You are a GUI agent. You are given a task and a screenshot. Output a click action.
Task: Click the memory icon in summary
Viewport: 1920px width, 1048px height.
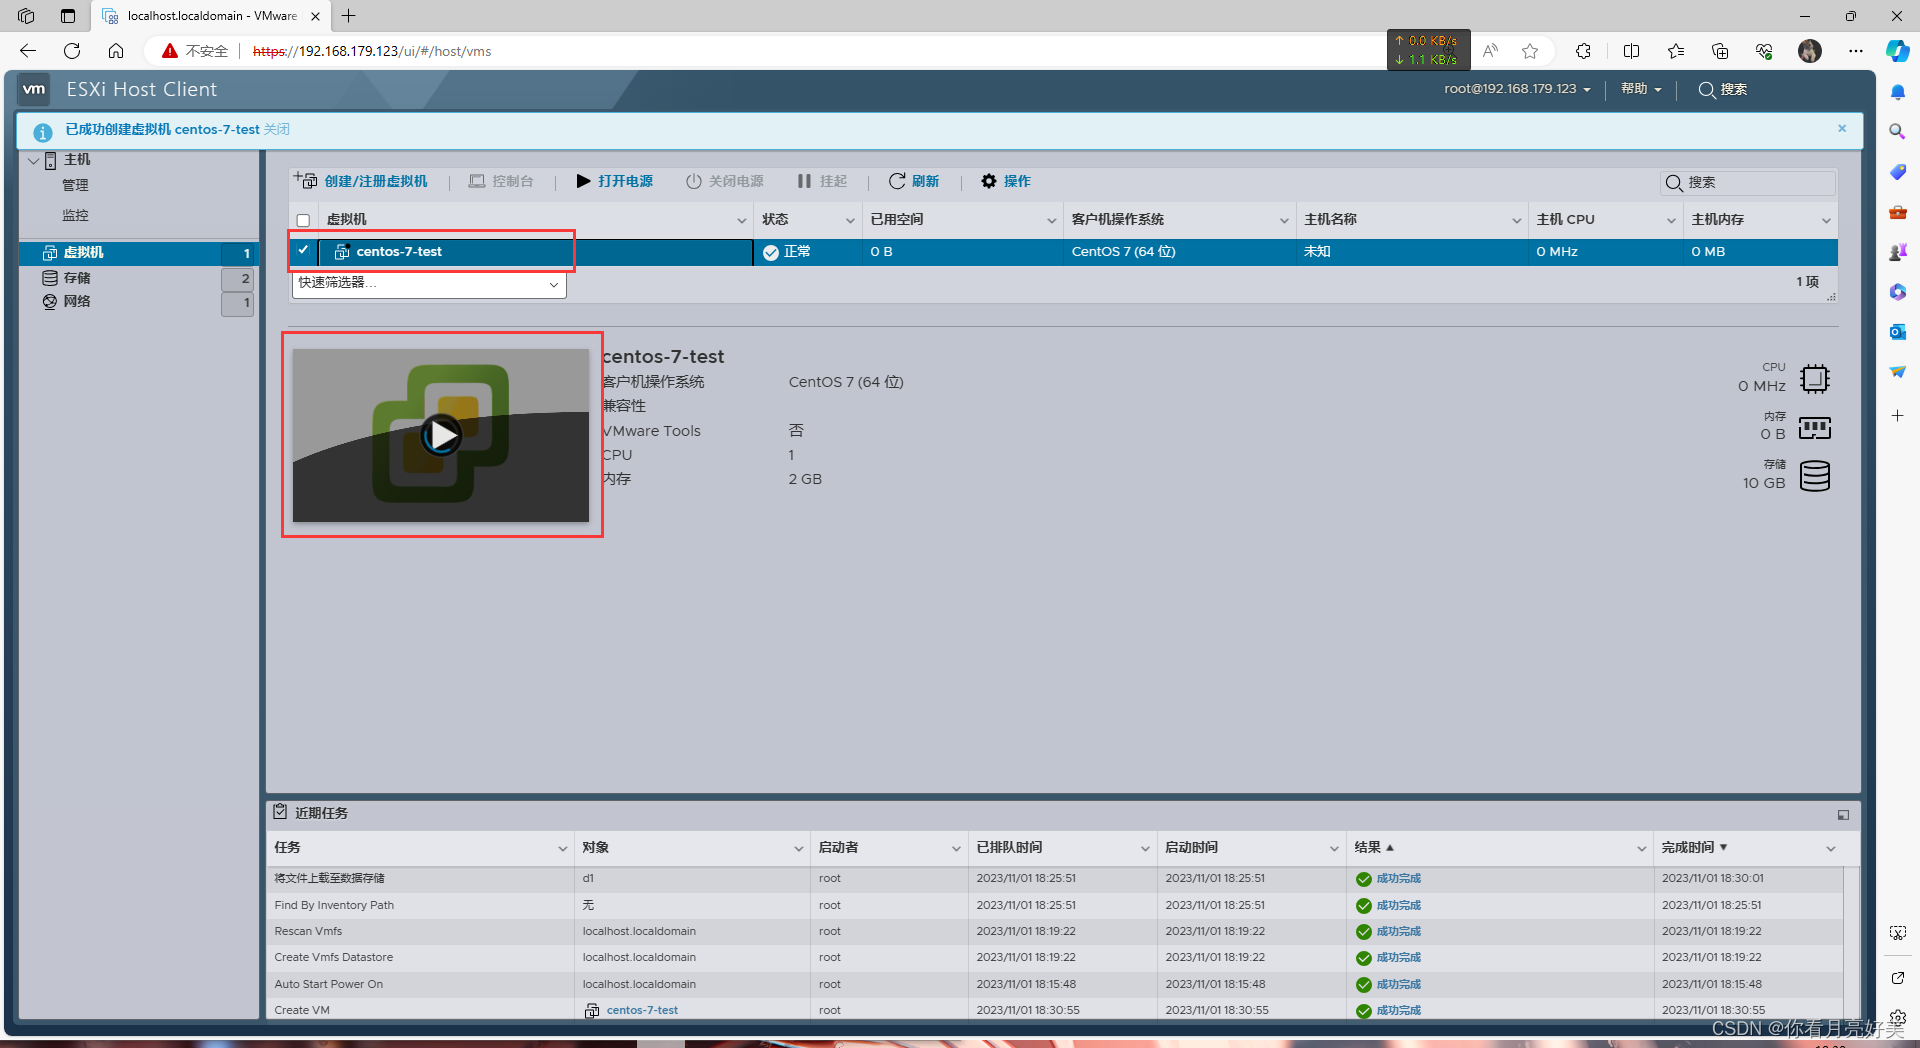[1815, 428]
